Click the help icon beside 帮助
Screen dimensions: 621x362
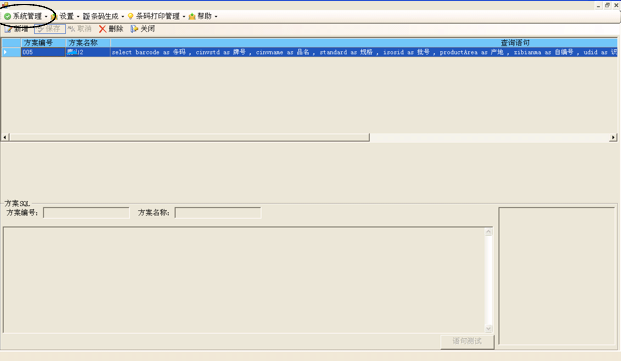192,16
